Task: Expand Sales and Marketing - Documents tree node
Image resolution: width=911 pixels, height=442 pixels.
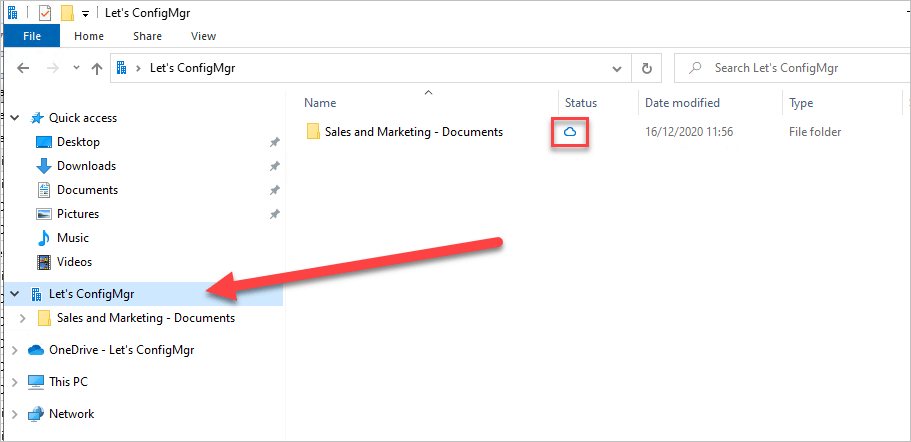Action: tap(23, 318)
